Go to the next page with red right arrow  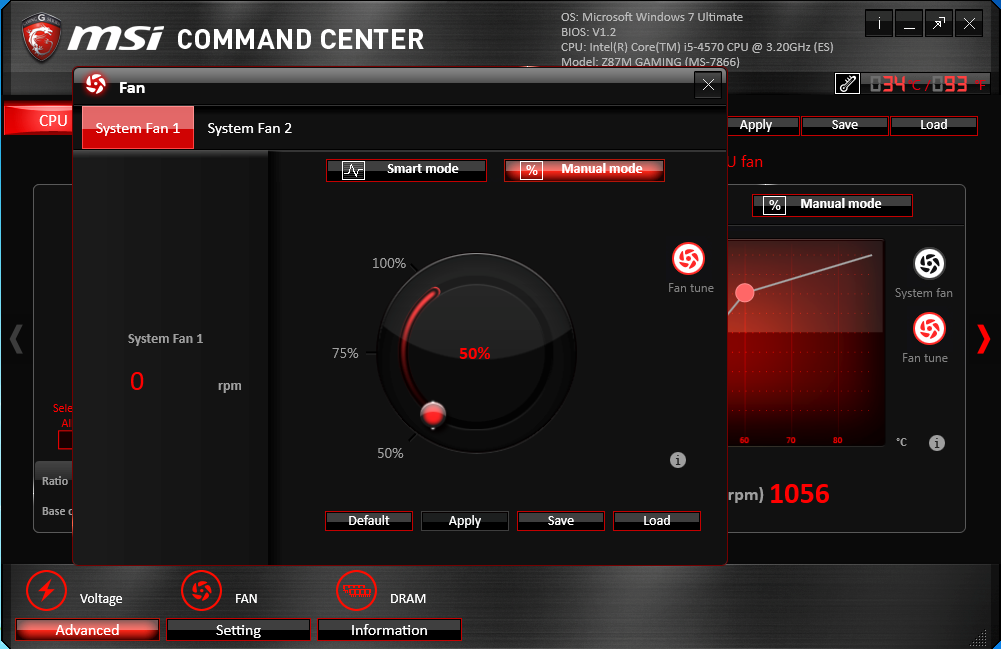[984, 339]
